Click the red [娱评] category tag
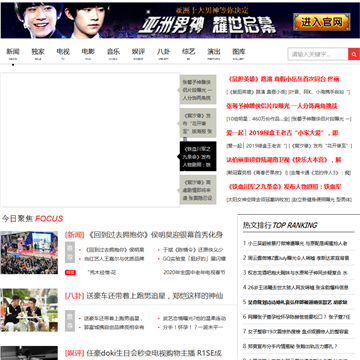The image size is (360, 360). 74,353
